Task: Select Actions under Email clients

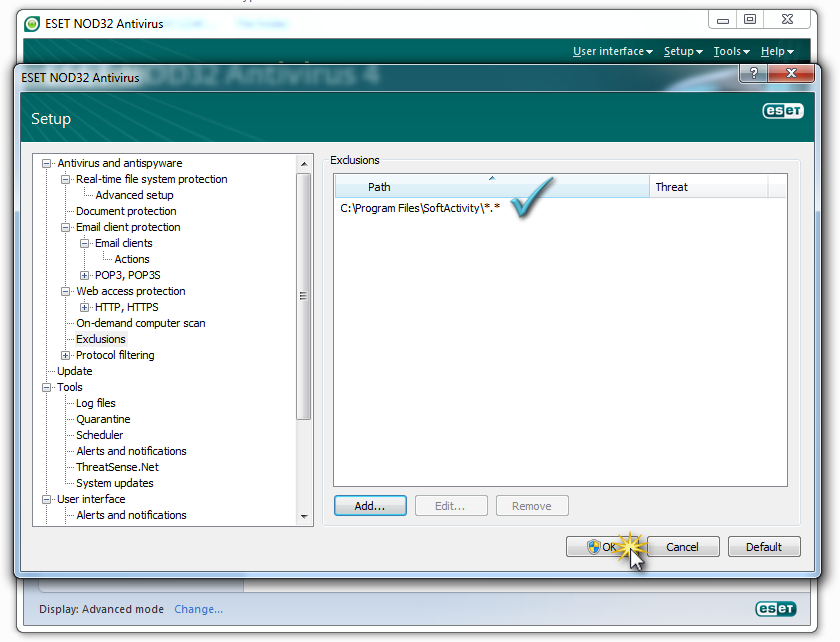Action: pyautogui.click(x=132, y=259)
